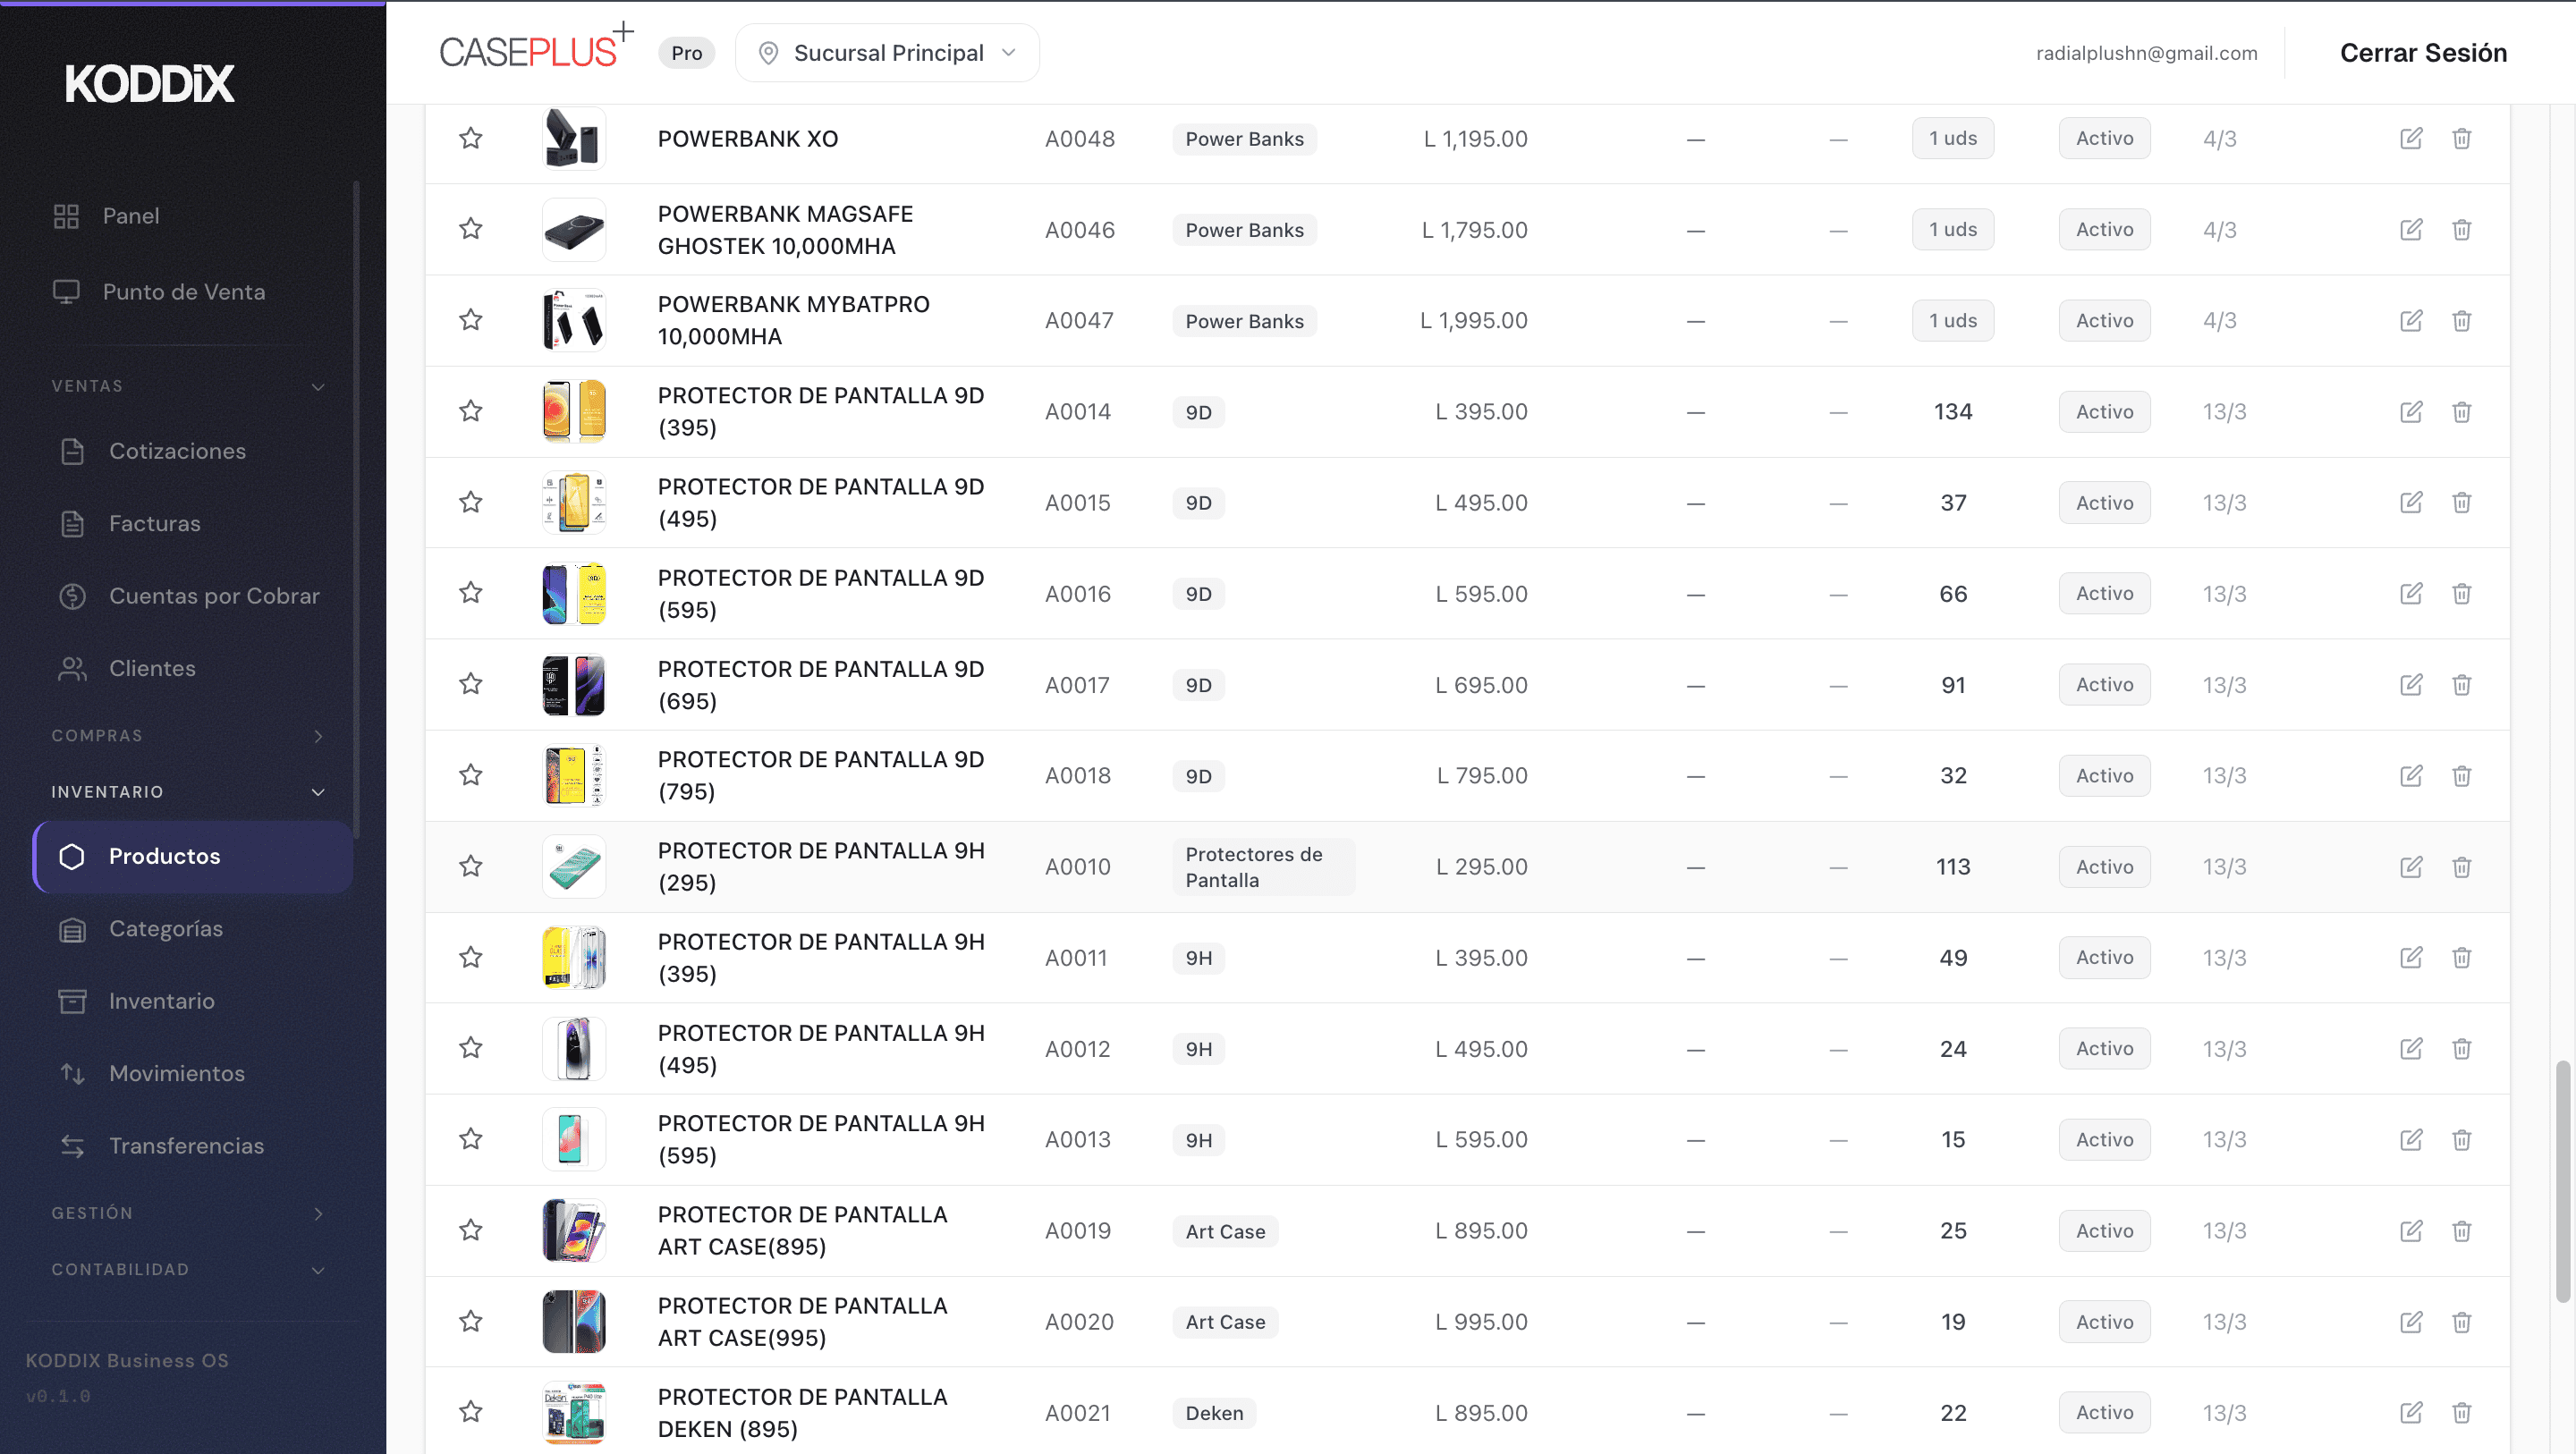Viewport: 2576px width, 1454px height.
Task: Edit PROTECTOR DE PANTALLA ART CASE(995)
Action: (2410, 1321)
